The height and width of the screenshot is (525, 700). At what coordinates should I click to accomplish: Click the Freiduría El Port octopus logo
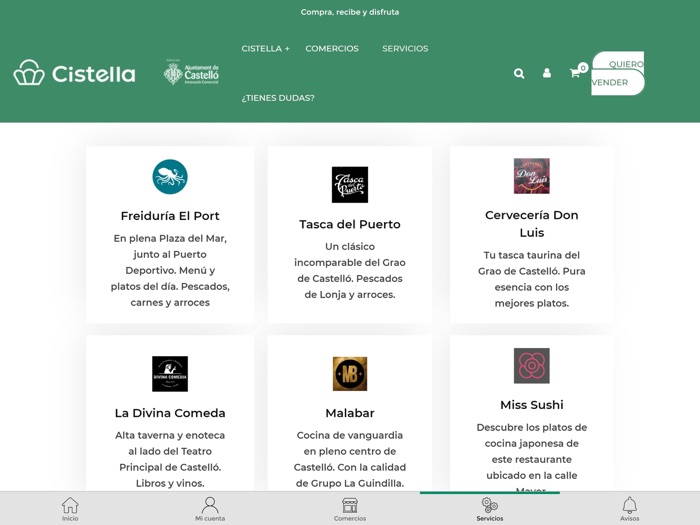[x=170, y=177]
